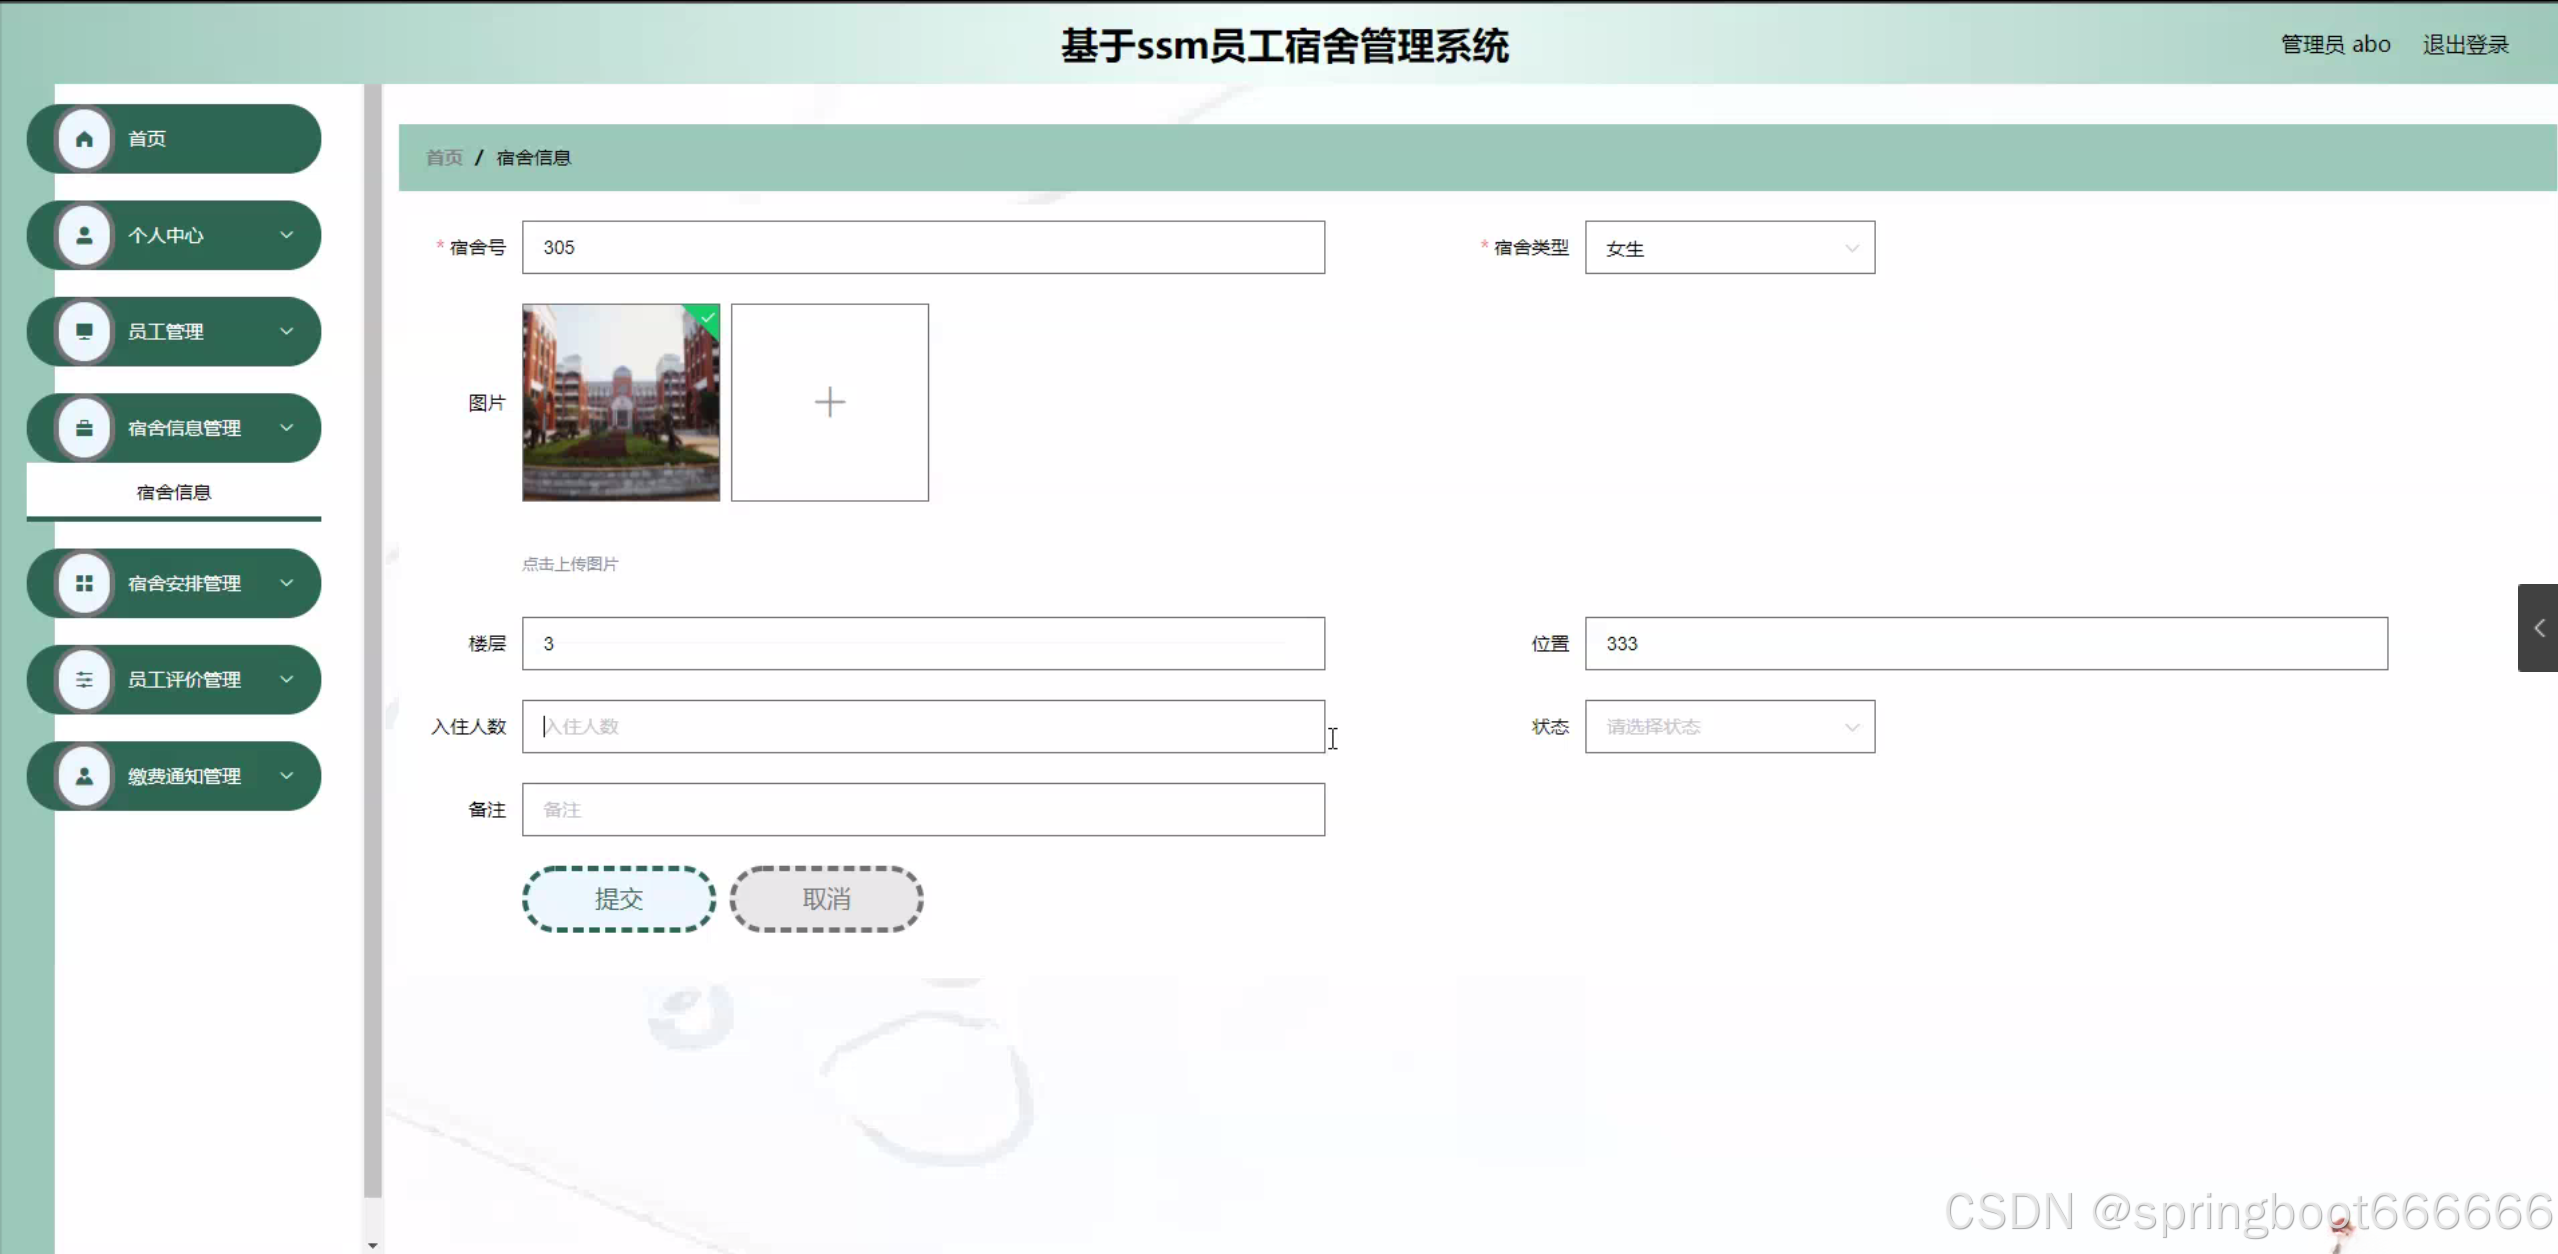Image resolution: width=2558 pixels, height=1254 pixels.
Task: Click the user icon beside 缴费通知管理
Action: pos(84,776)
